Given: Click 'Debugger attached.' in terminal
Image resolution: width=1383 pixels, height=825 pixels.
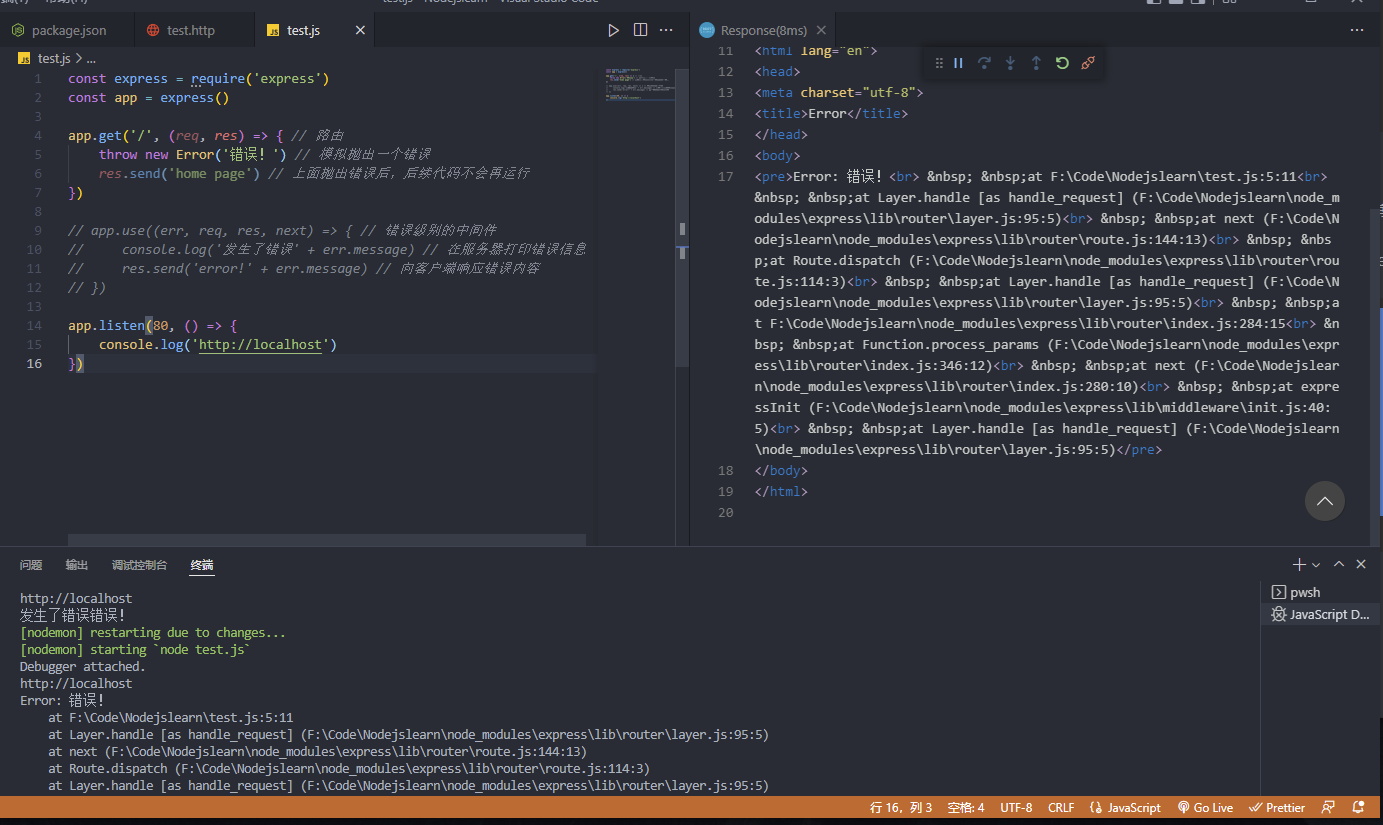Looking at the screenshot, I should 83,667.
